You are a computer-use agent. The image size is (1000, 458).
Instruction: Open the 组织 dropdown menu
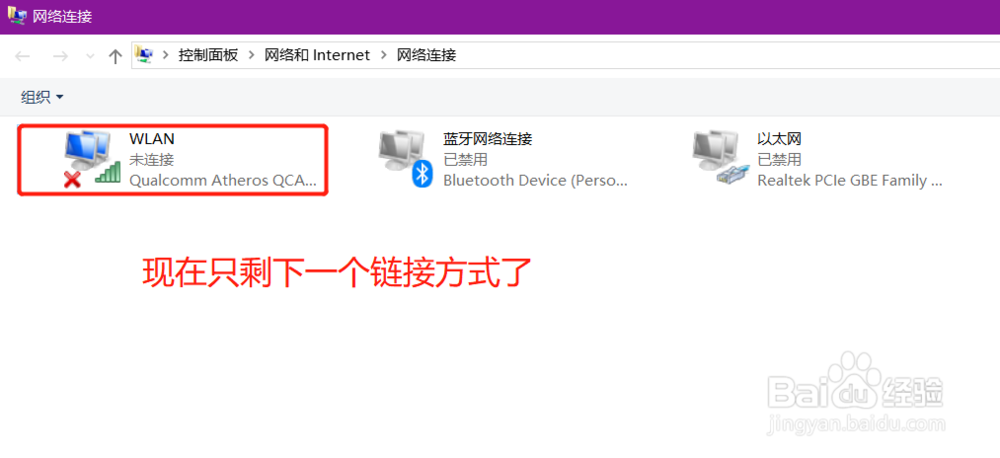42,97
